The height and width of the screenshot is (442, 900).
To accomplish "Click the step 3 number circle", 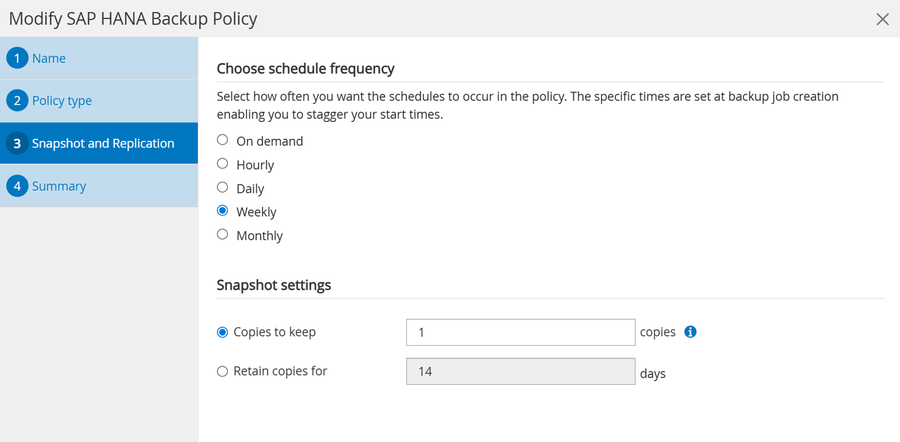I will click(x=17, y=144).
